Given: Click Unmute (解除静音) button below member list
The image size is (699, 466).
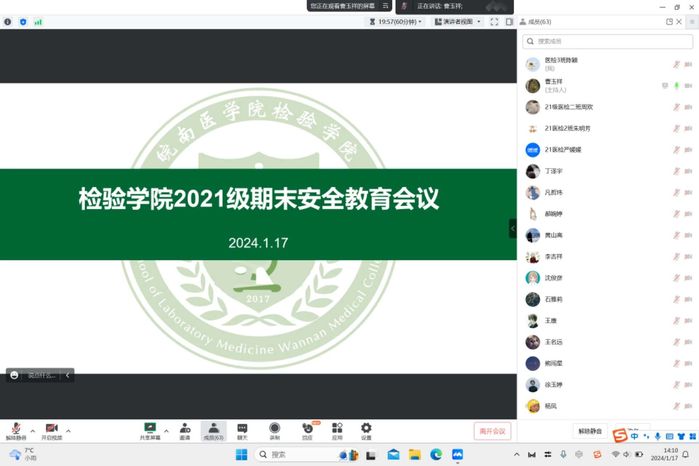Looking at the screenshot, I should click(591, 431).
